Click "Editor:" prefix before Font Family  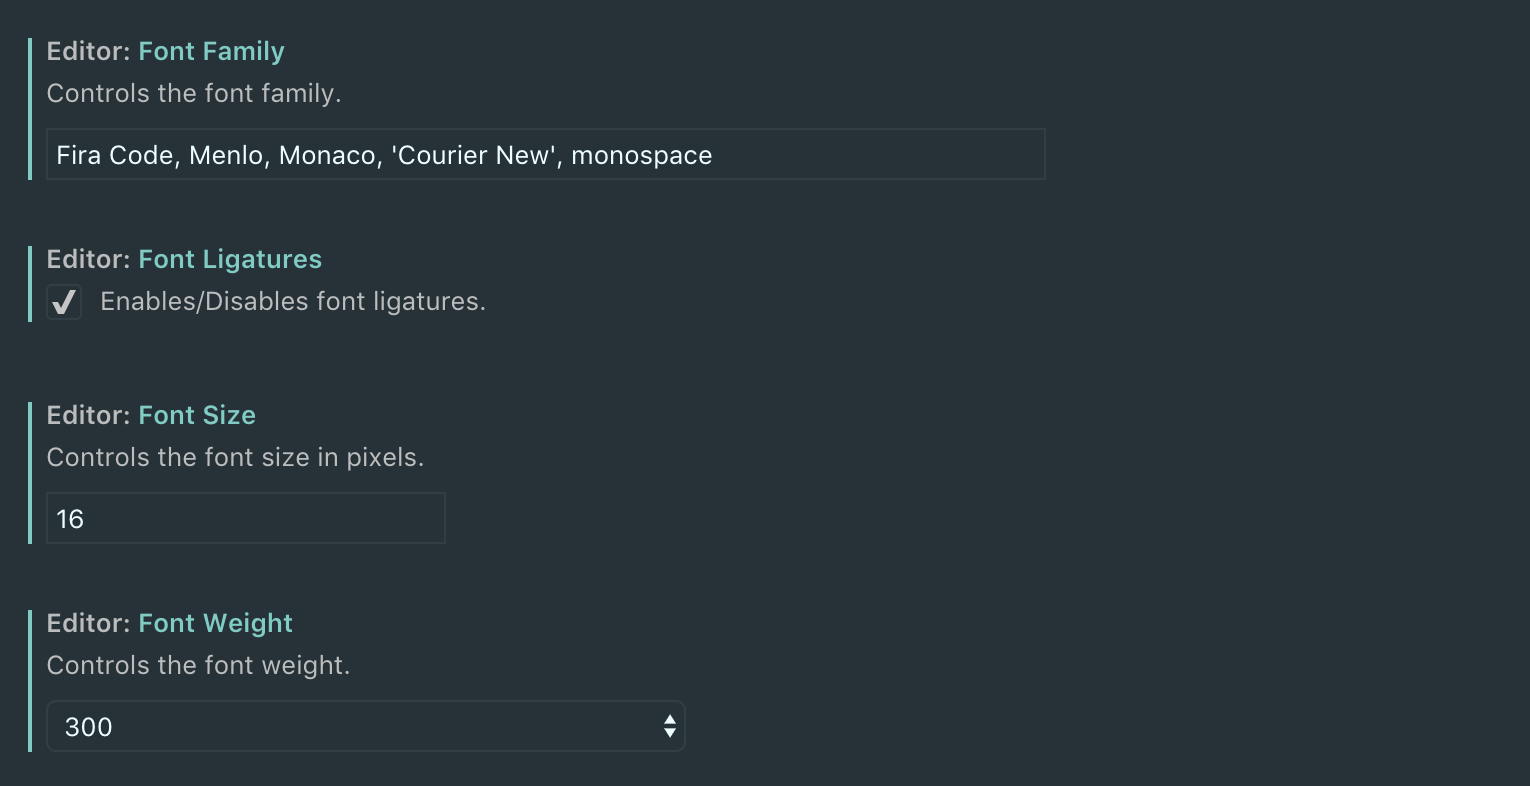click(x=89, y=51)
